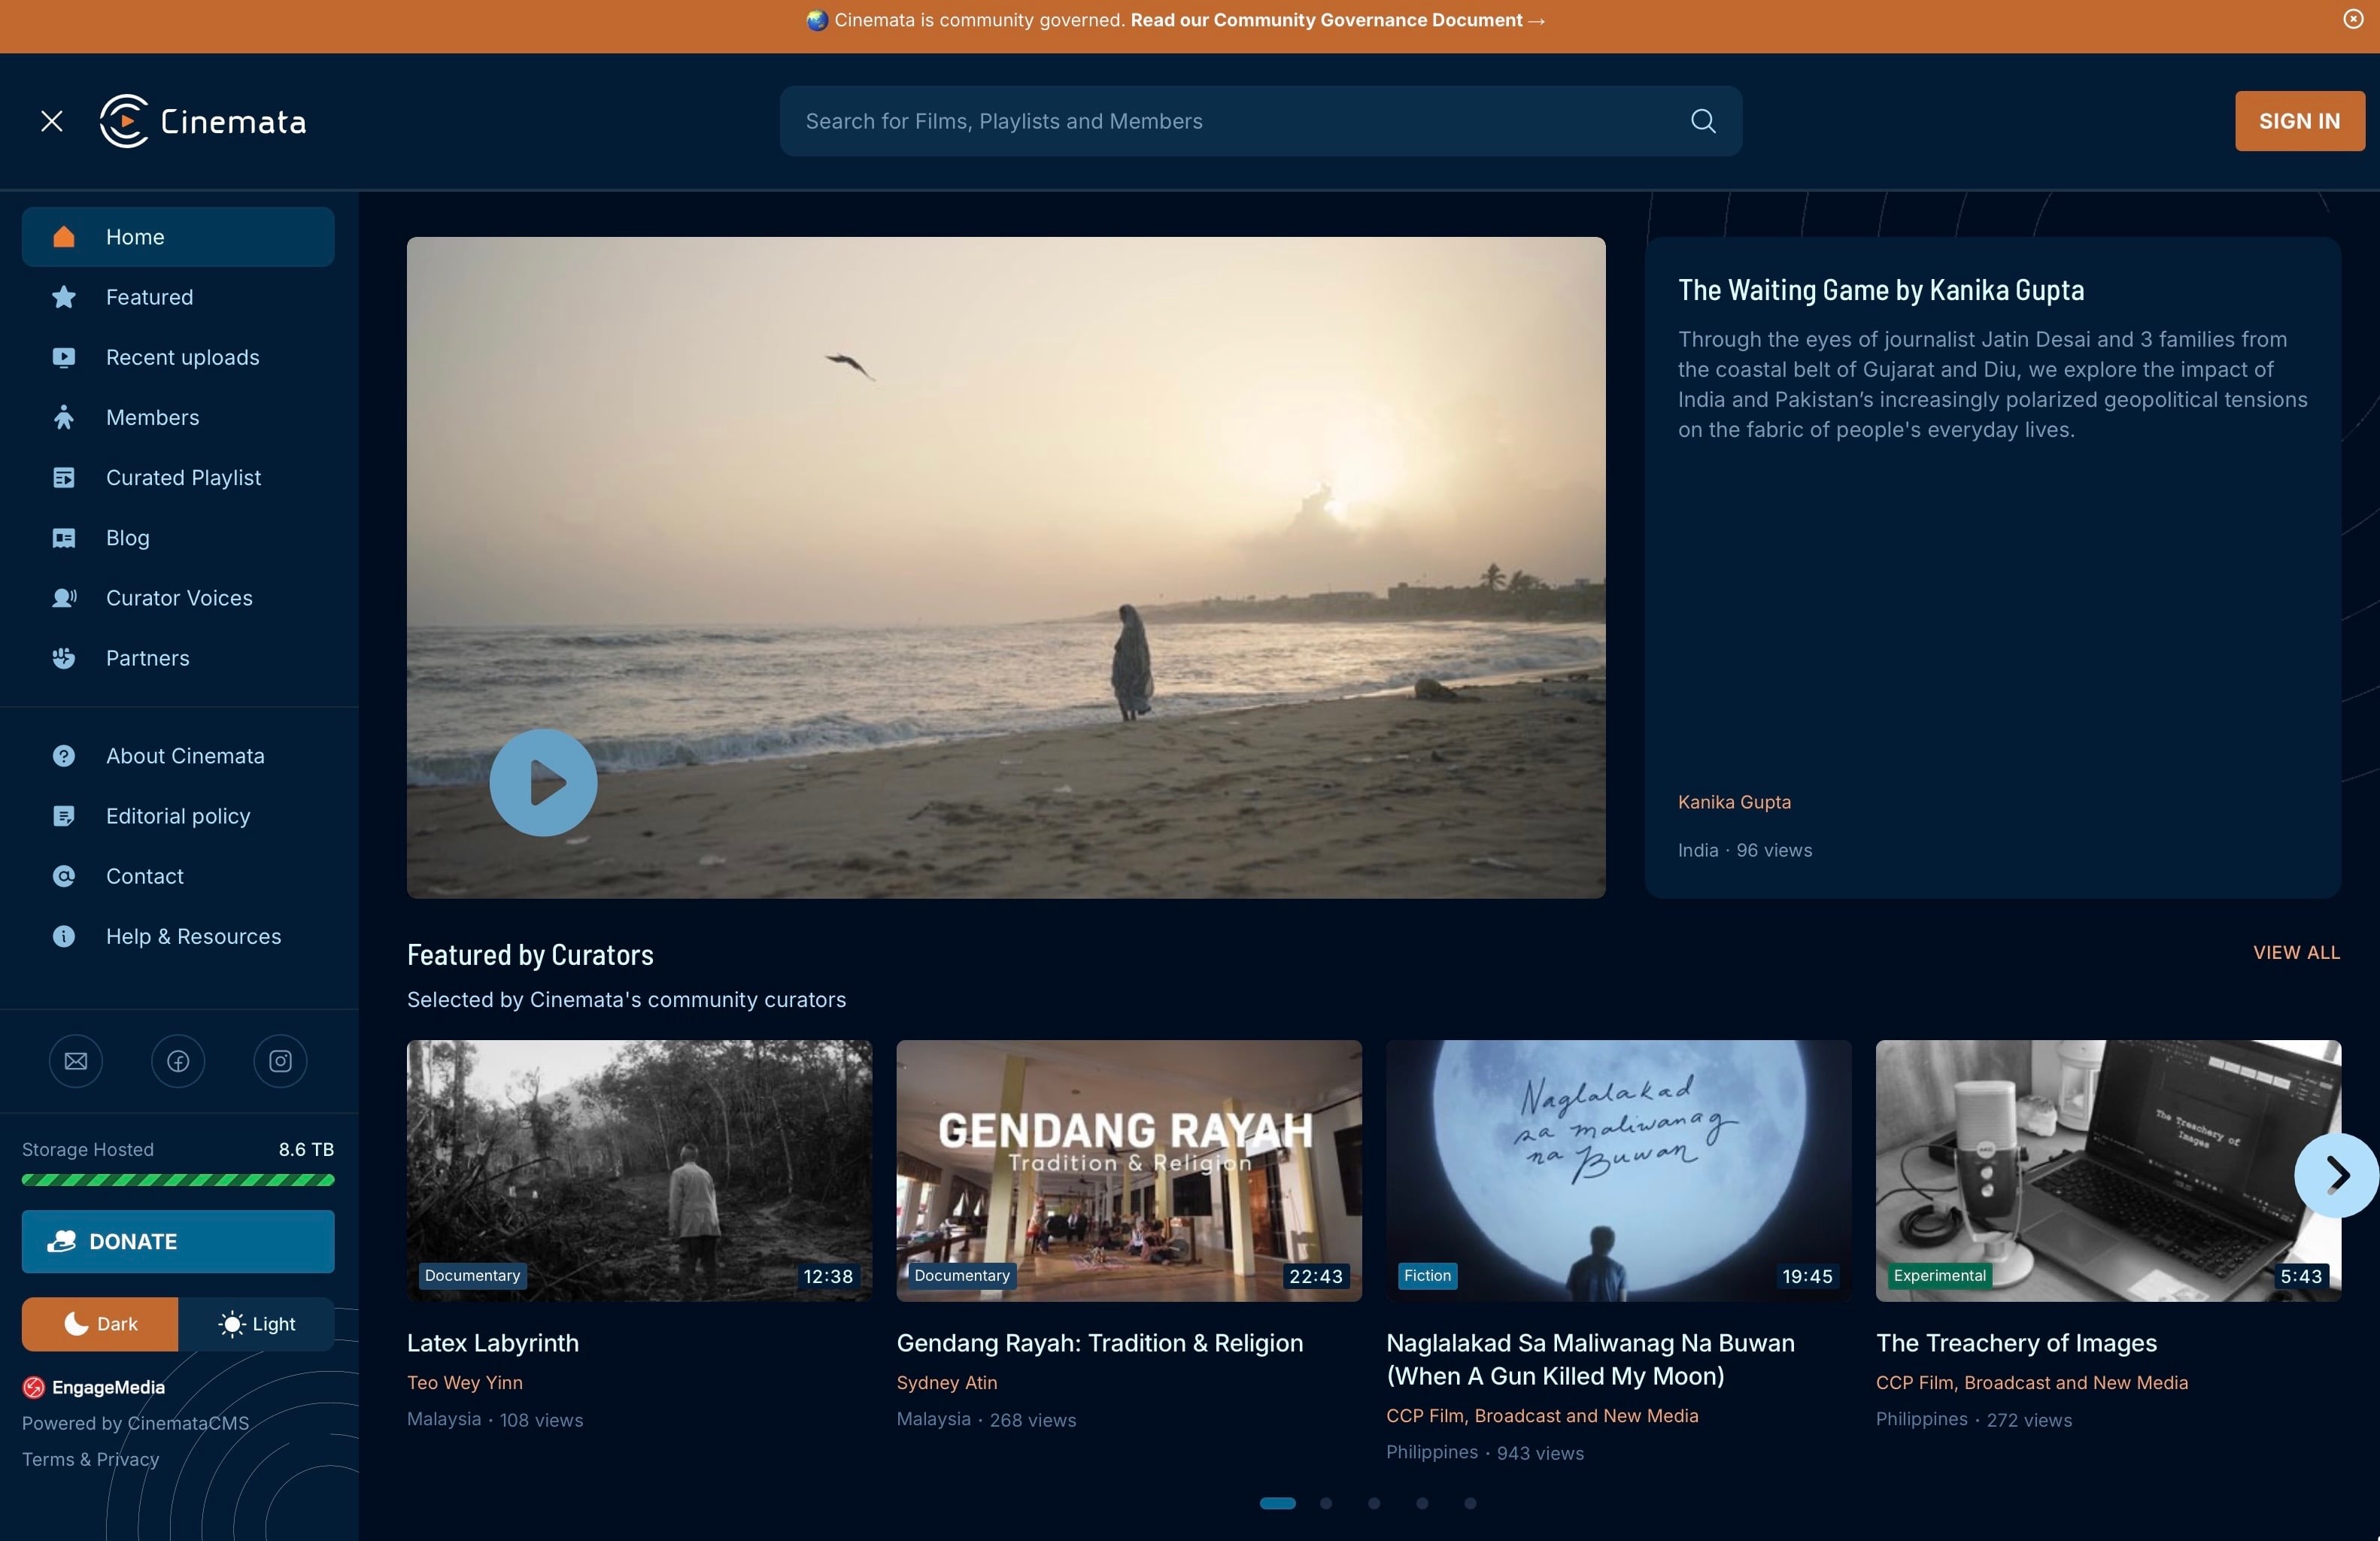Open Terms & Privacy link
Image resolution: width=2380 pixels, height=1541 pixels.
pyautogui.click(x=91, y=1459)
